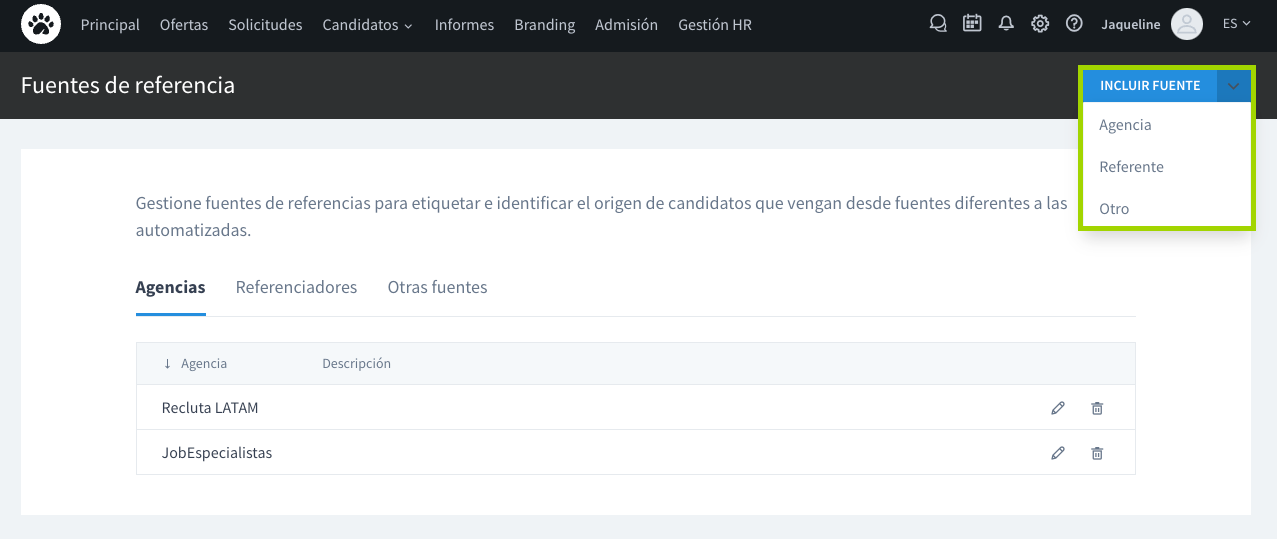Delete the Recluta LATAM agency
The image size is (1277, 539).
(x=1097, y=408)
